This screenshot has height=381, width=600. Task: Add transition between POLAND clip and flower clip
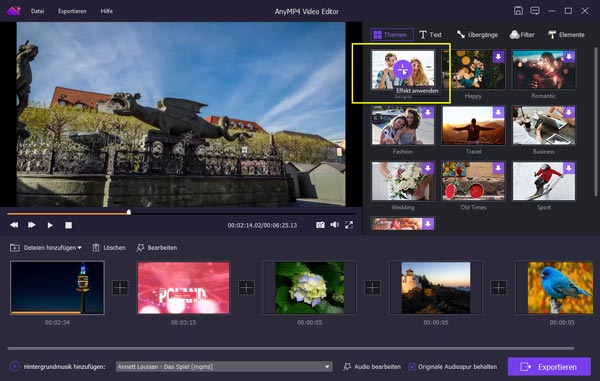(246, 288)
